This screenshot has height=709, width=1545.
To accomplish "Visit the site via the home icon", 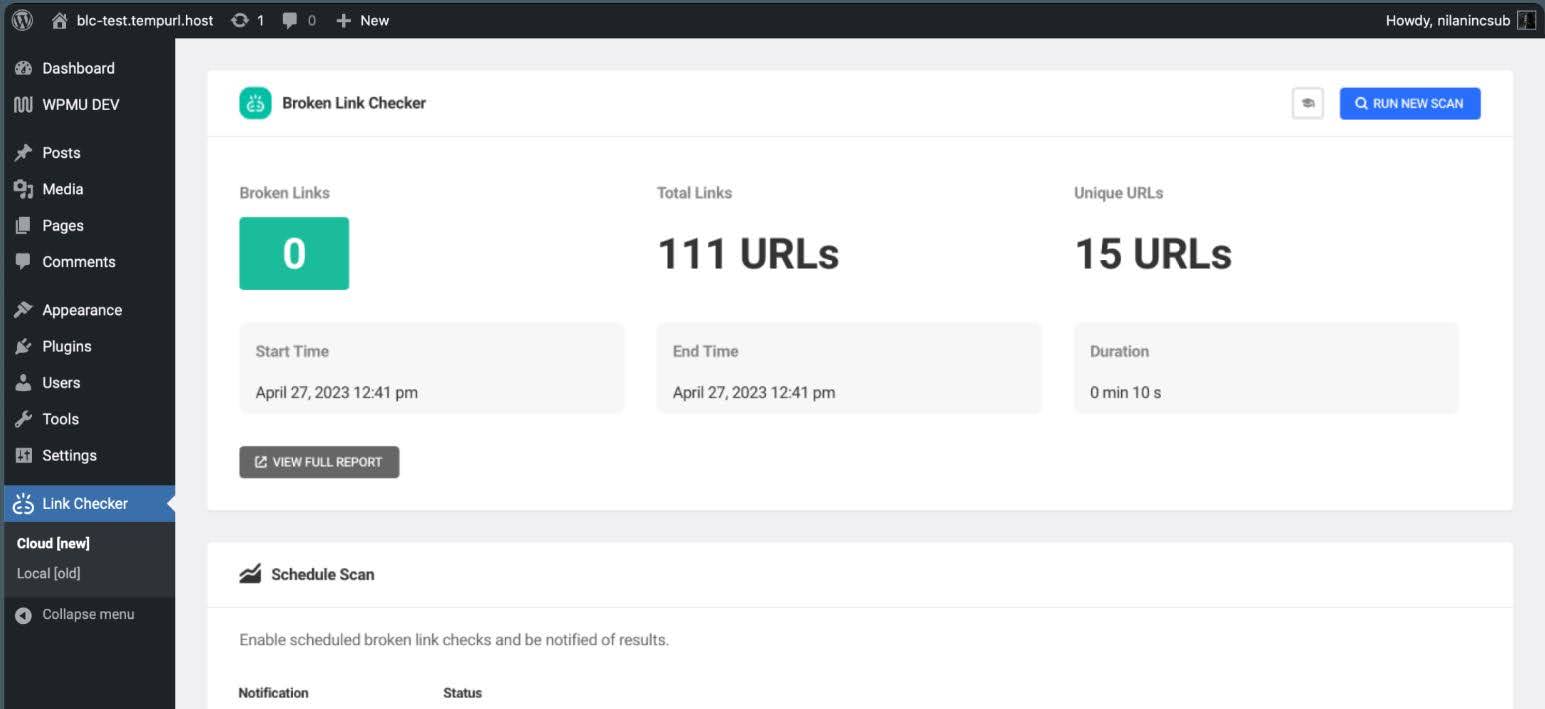I will [60, 19].
